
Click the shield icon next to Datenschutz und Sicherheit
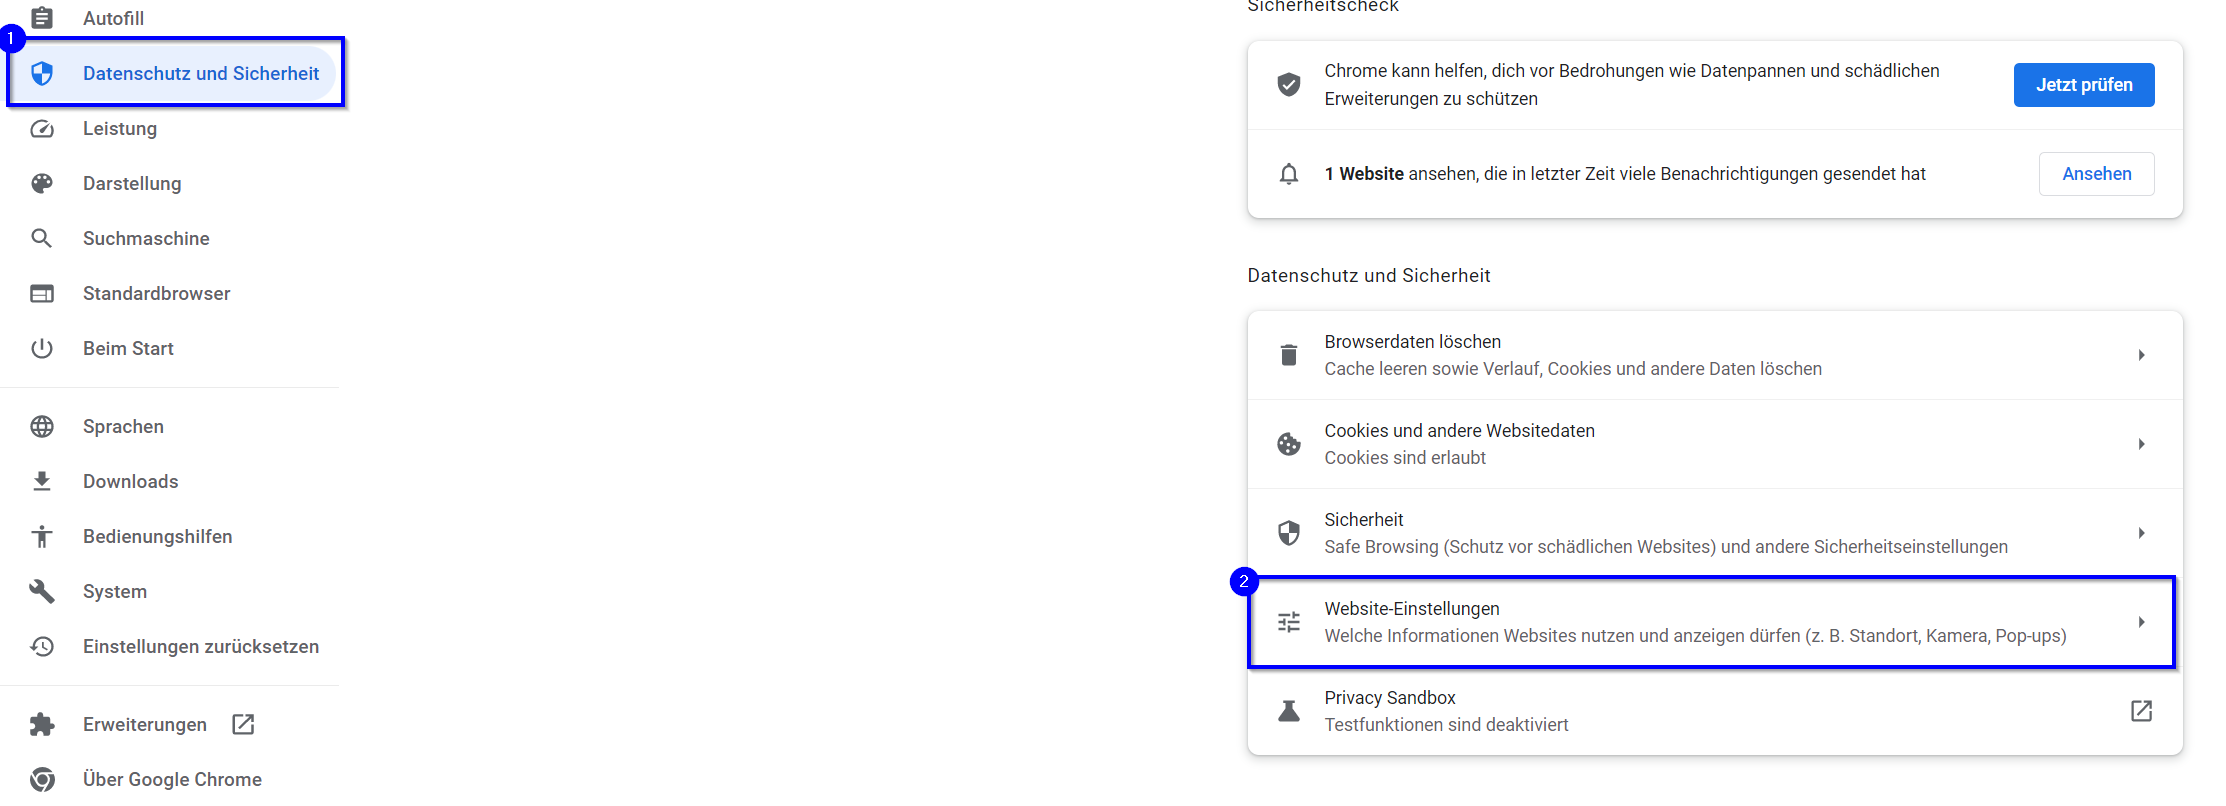[42, 73]
